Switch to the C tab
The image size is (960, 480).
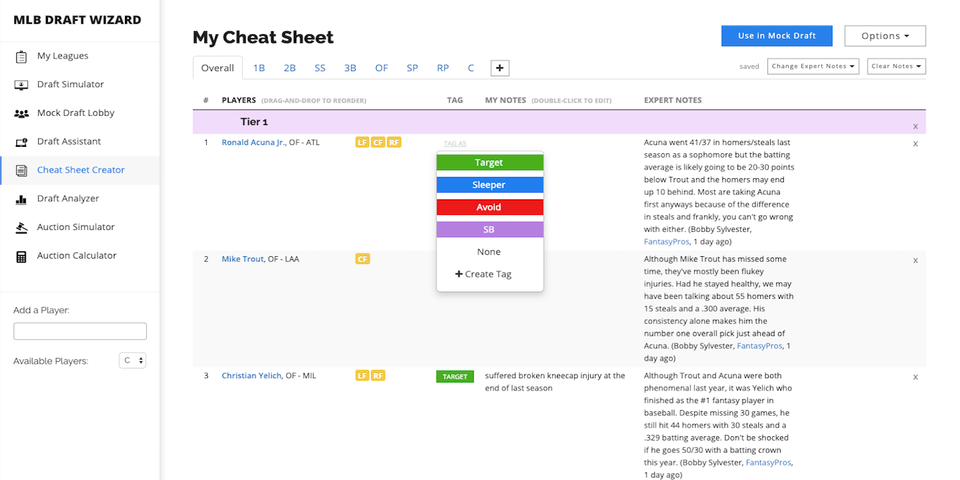pyautogui.click(x=471, y=68)
